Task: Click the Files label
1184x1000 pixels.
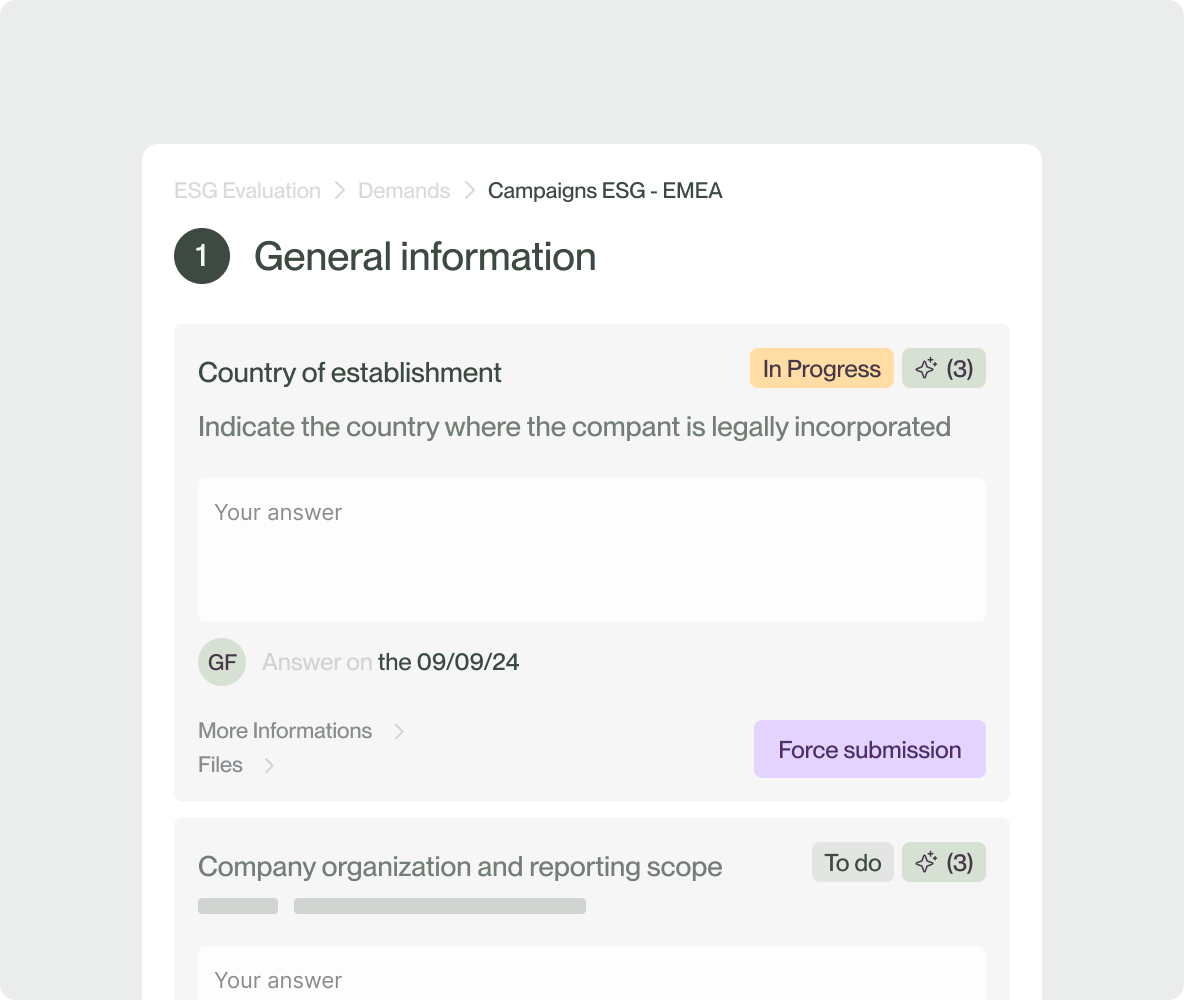Action: coord(220,765)
